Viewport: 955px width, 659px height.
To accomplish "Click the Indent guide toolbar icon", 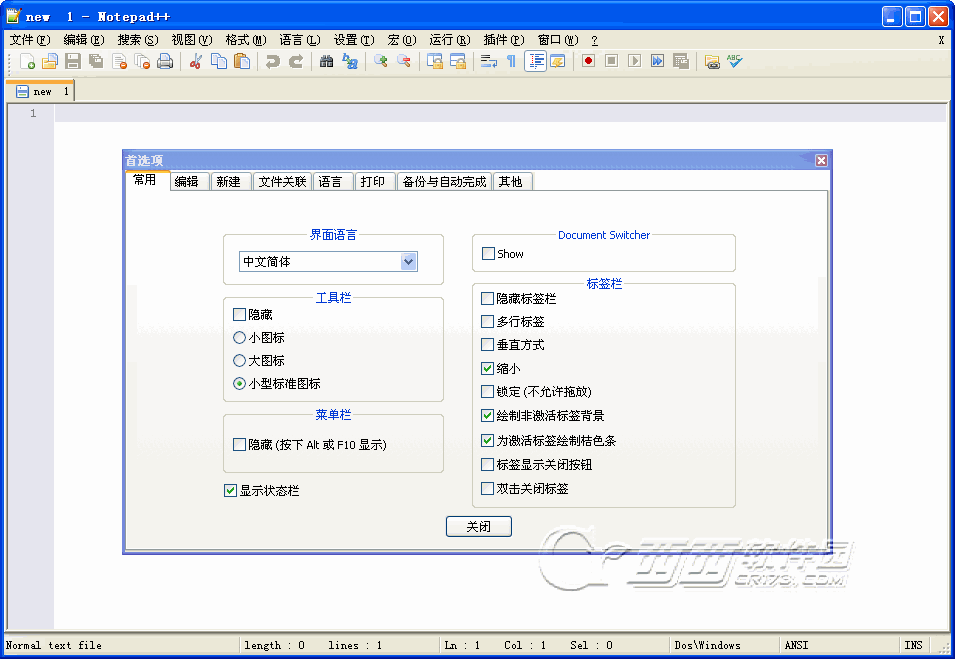I will coord(535,61).
